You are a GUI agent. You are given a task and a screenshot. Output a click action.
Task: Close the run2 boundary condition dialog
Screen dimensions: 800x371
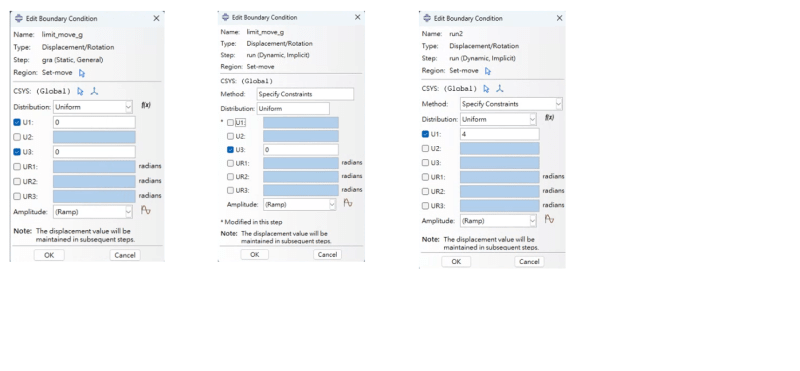pos(559,18)
